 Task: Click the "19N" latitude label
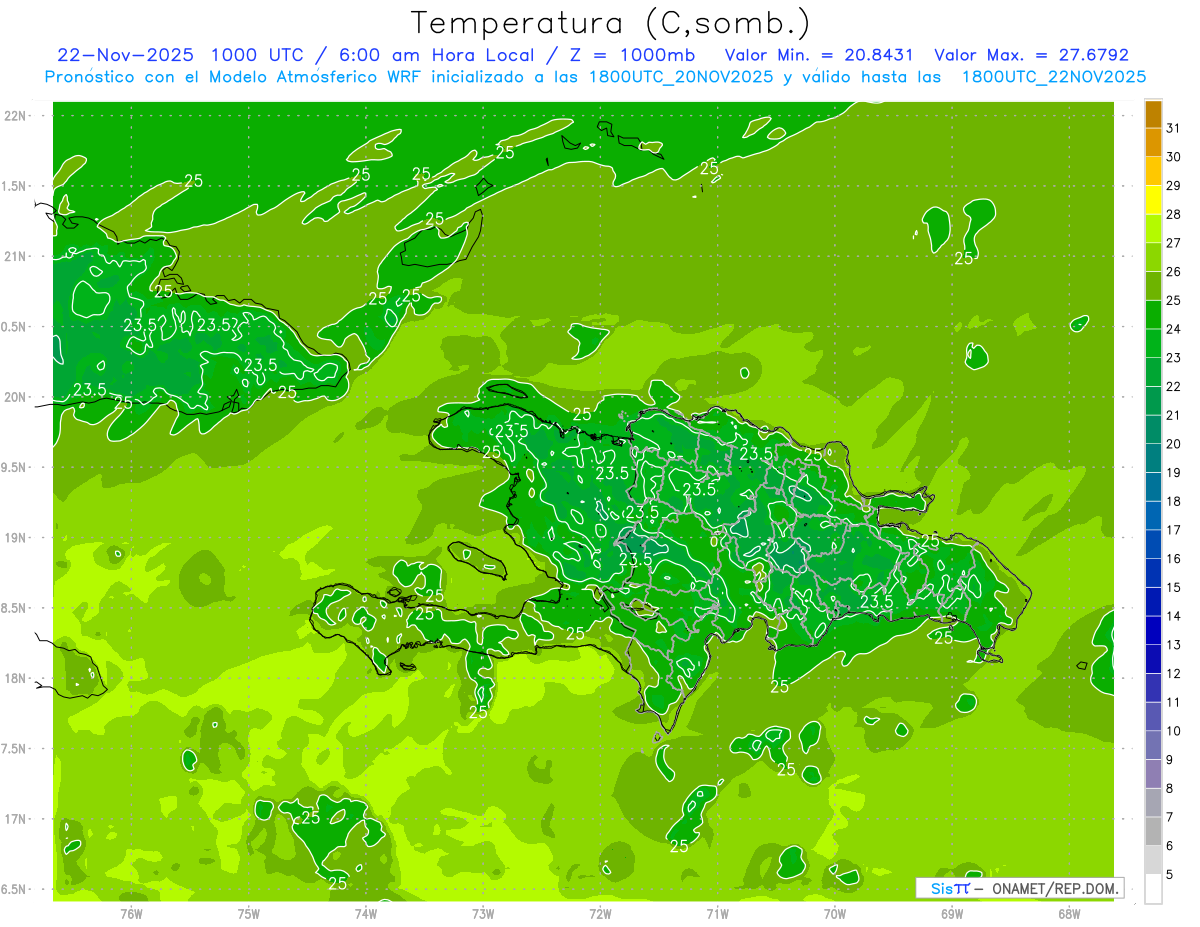pyautogui.click(x=14, y=538)
